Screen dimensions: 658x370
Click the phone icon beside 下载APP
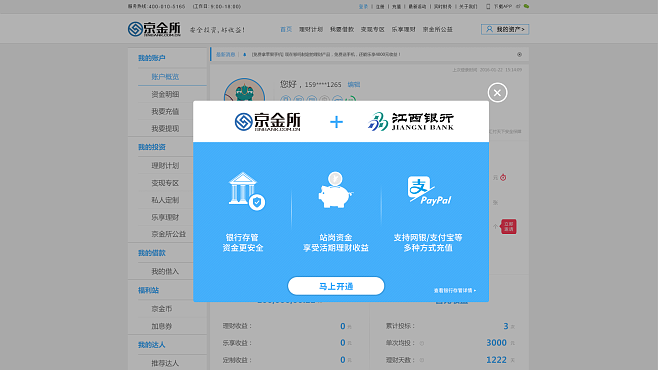(488, 6)
